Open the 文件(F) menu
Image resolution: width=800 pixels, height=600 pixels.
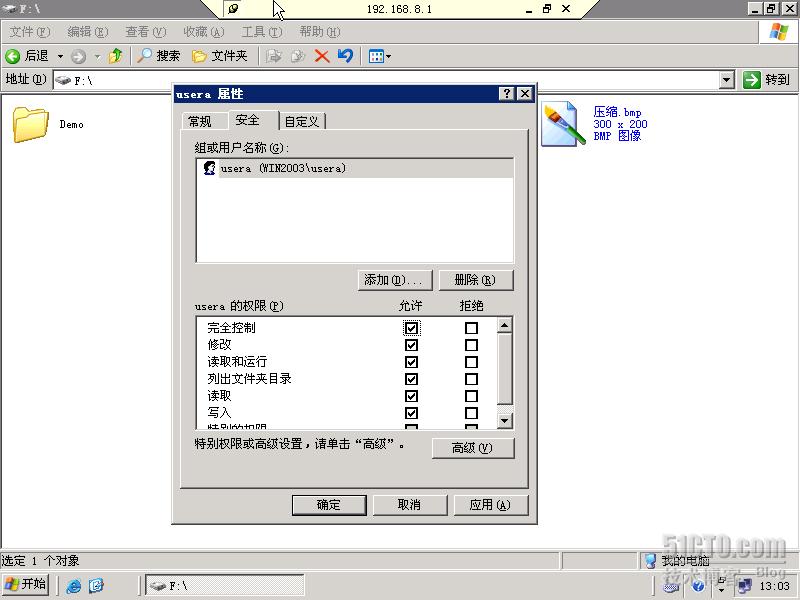click(30, 32)
